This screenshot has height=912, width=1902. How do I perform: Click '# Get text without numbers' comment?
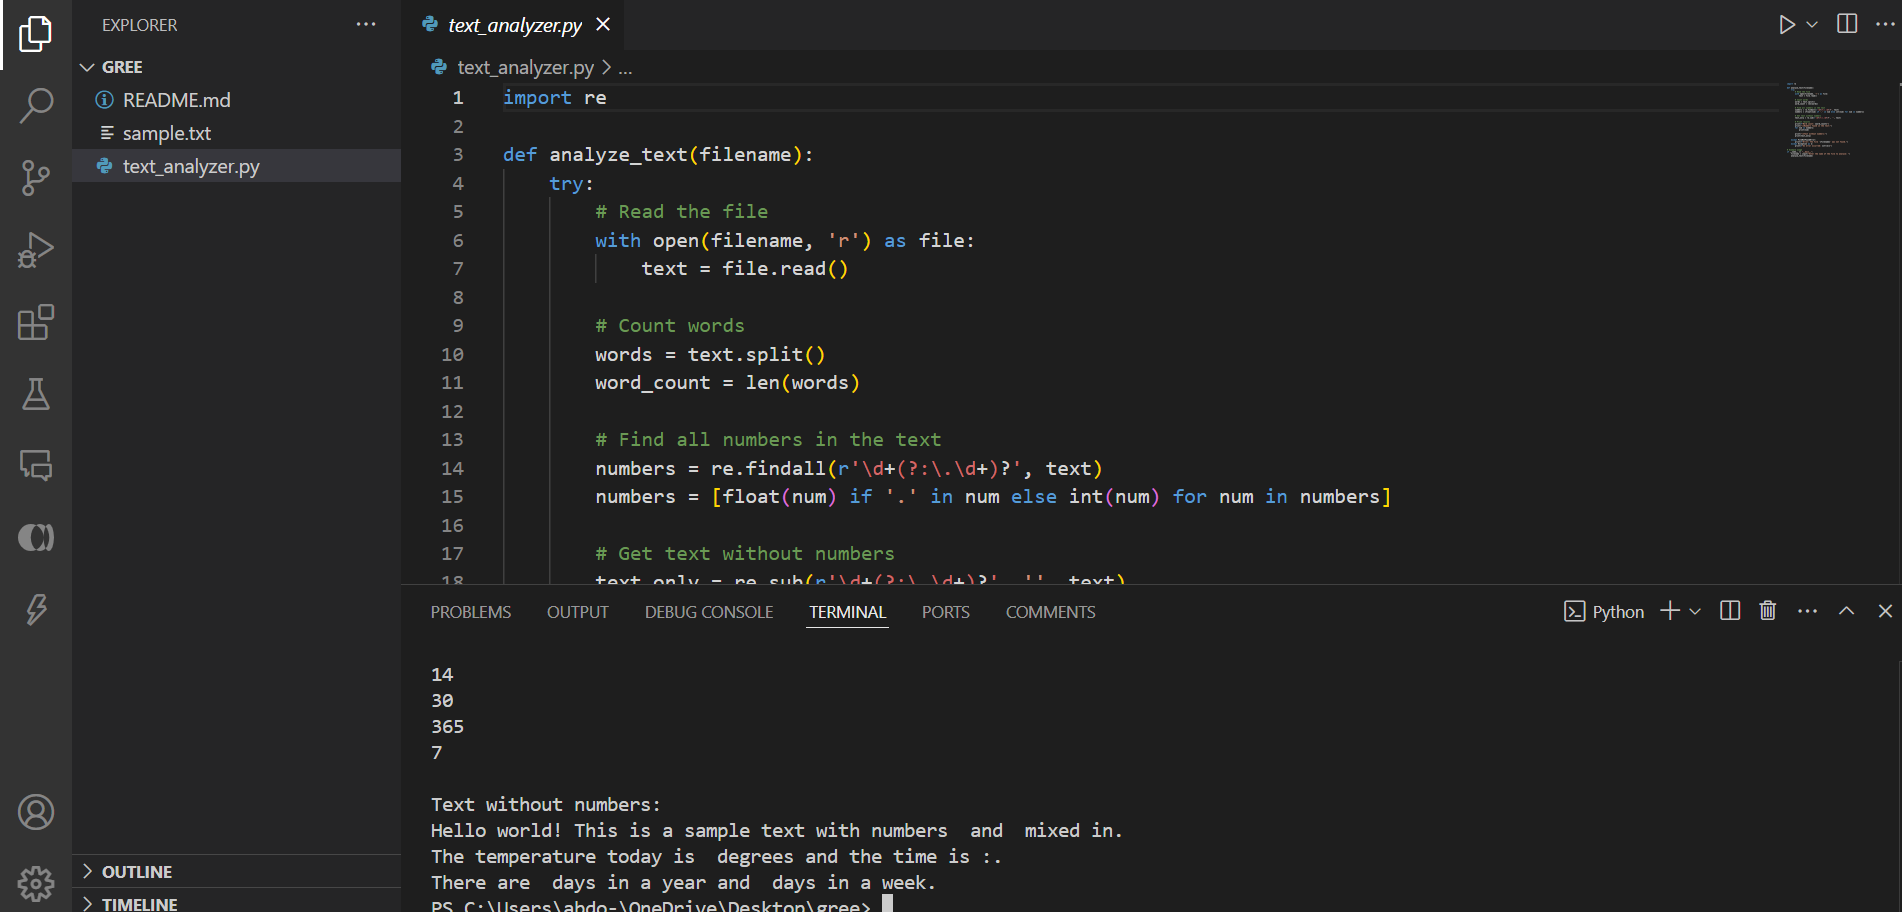pos(744,553)
